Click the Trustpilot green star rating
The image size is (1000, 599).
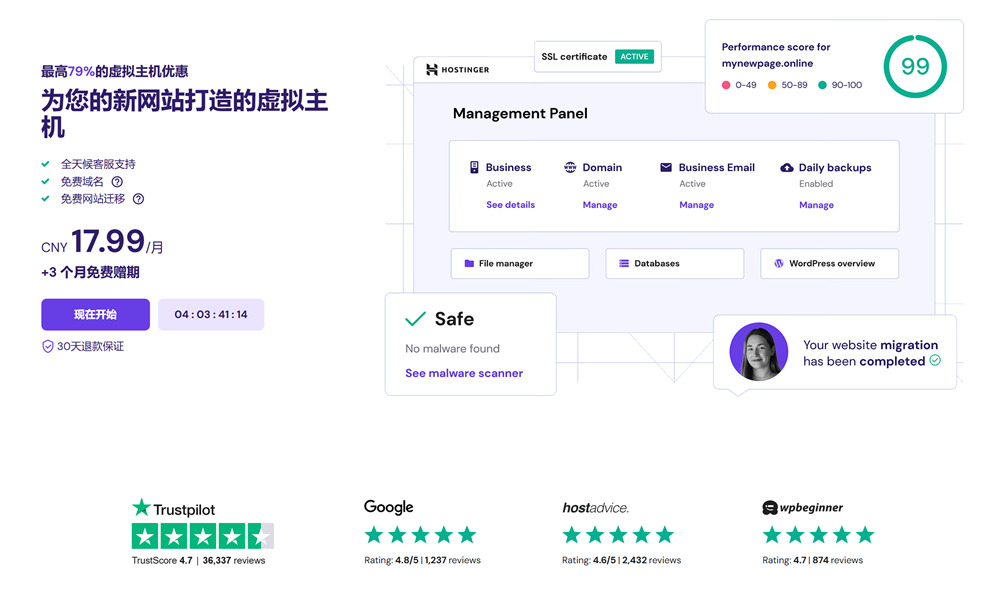tap(203, 536)
